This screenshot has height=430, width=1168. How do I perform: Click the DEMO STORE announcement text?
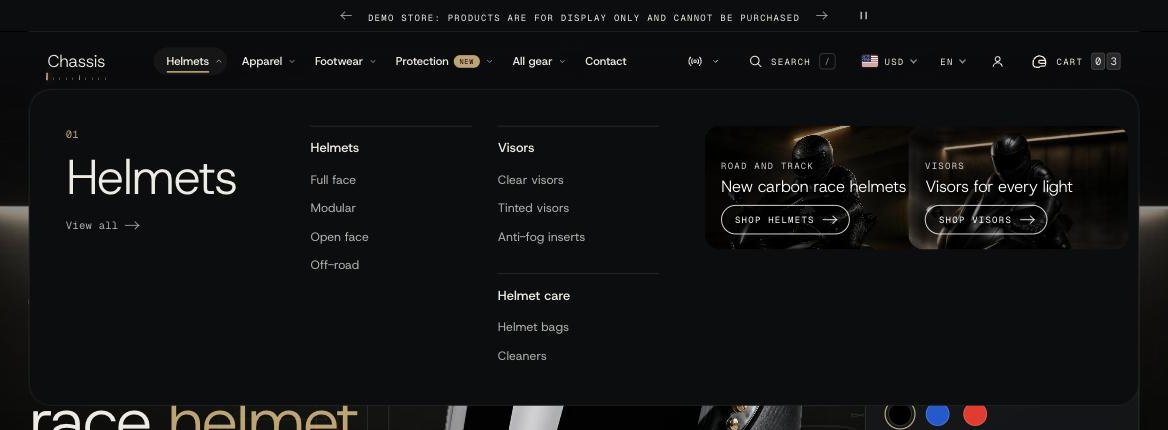583,17
